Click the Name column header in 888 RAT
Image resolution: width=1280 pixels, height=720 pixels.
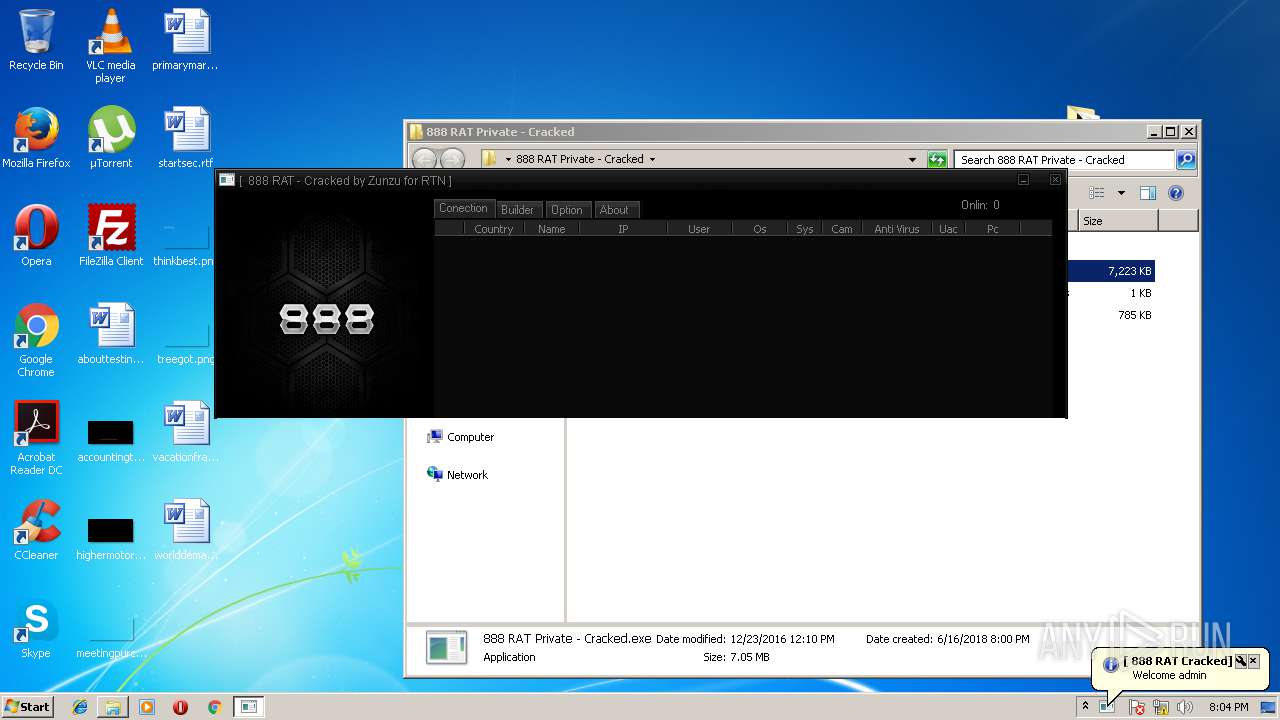[x=552, y=229]
